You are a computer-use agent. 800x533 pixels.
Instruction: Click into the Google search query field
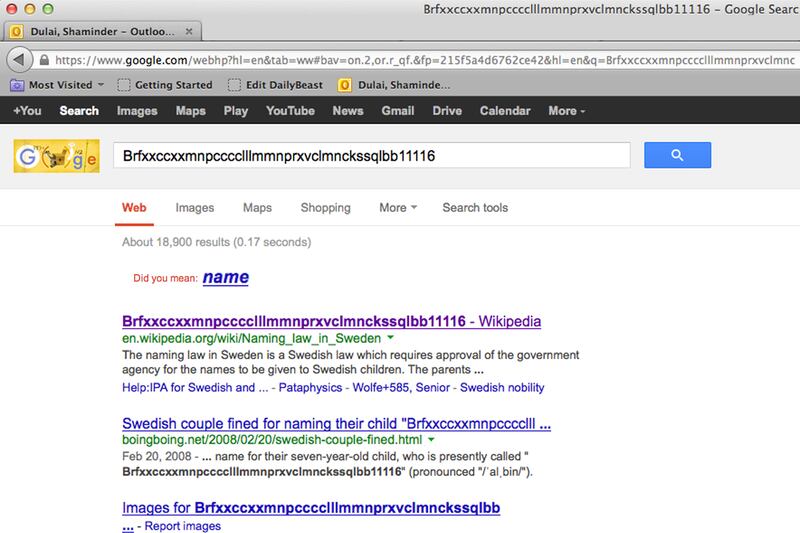point(371,155)
